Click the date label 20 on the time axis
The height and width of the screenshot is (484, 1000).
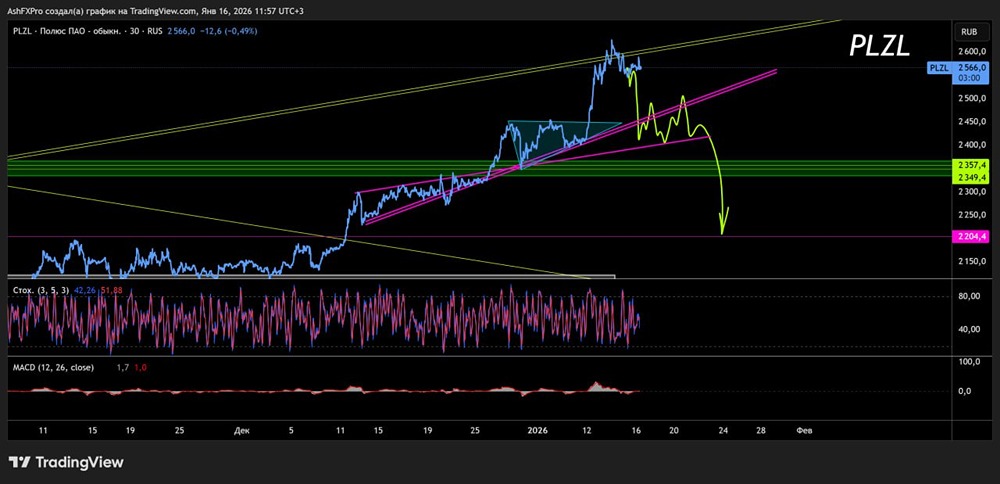point(673,431)
